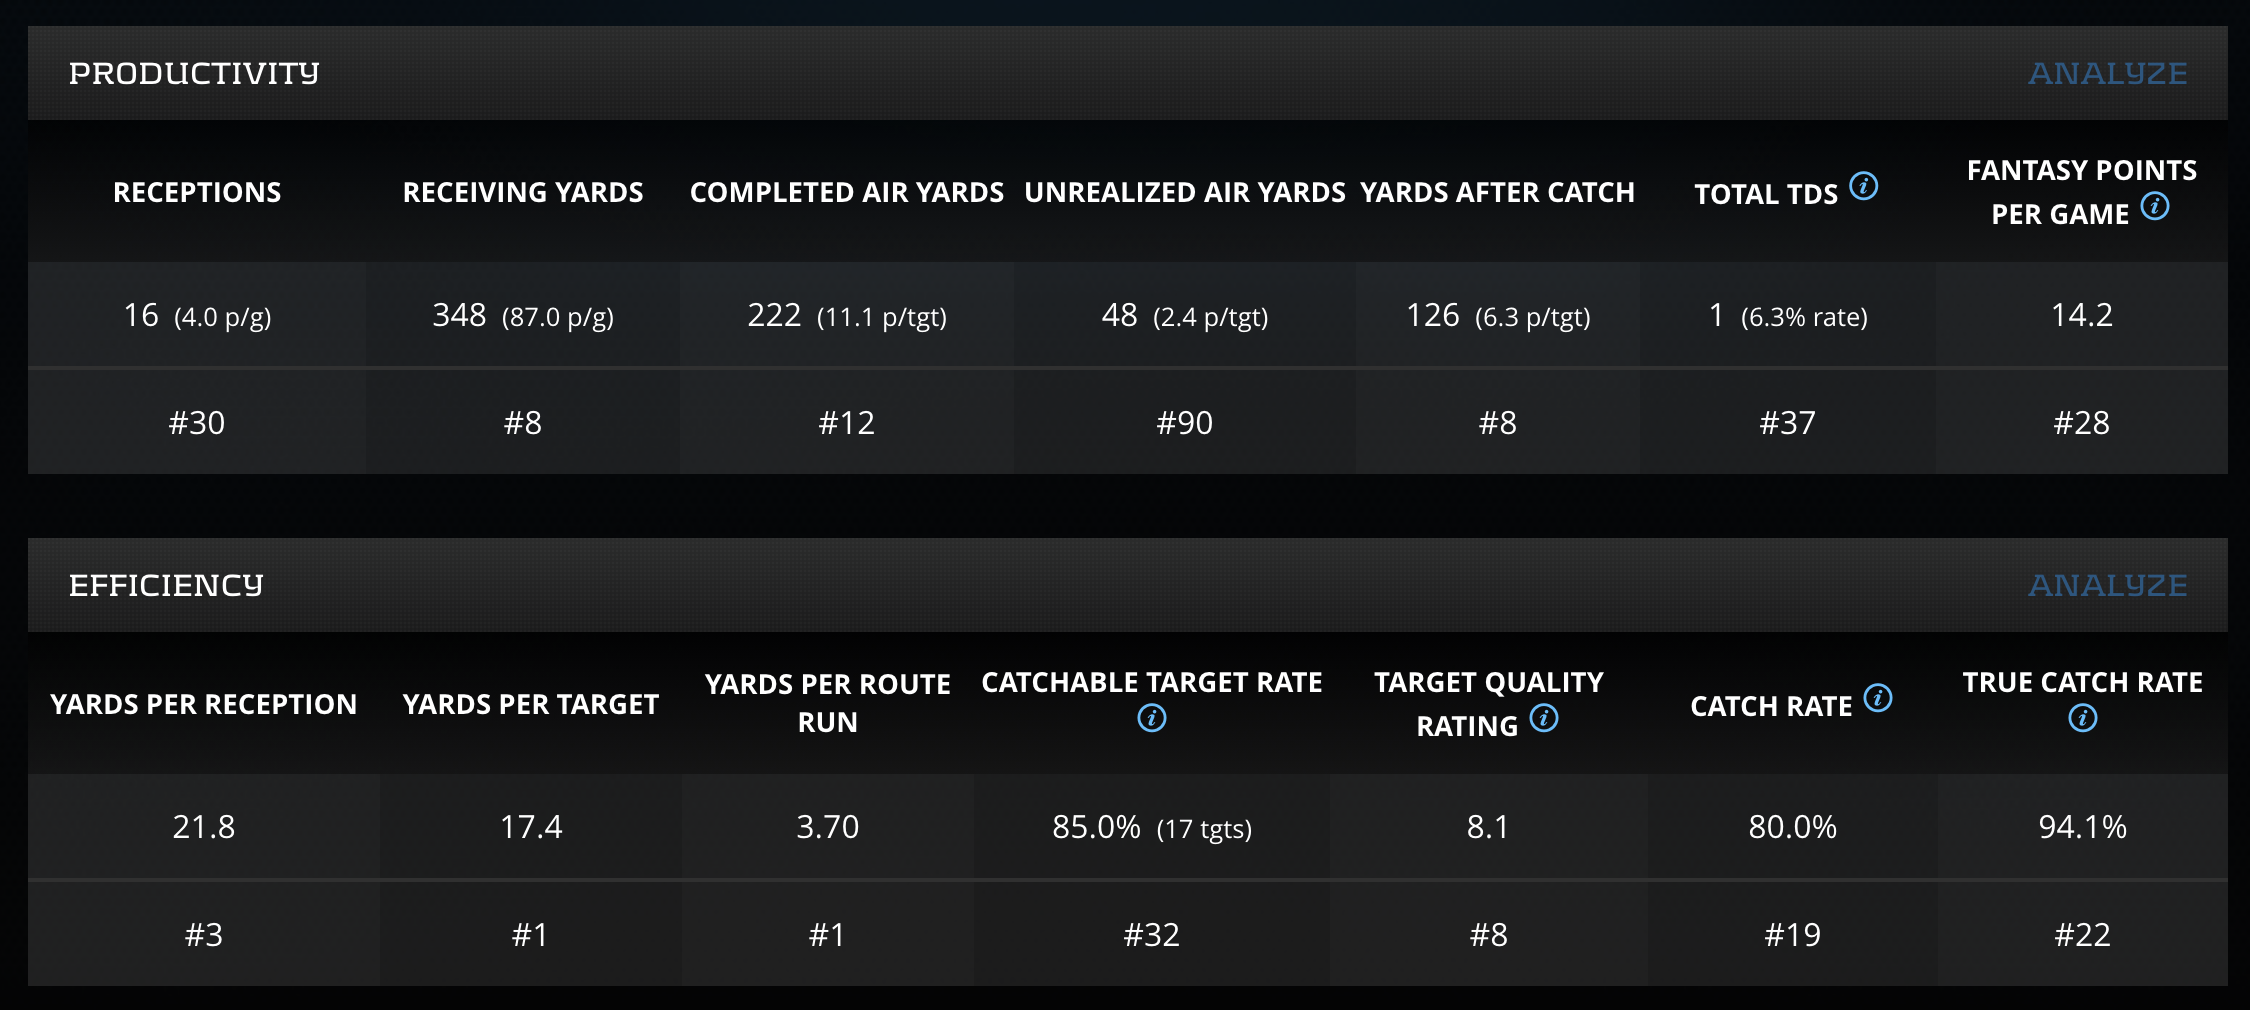Select the Completed Air Yards header
The image size is (2250, 1010).
click(847, 192)
